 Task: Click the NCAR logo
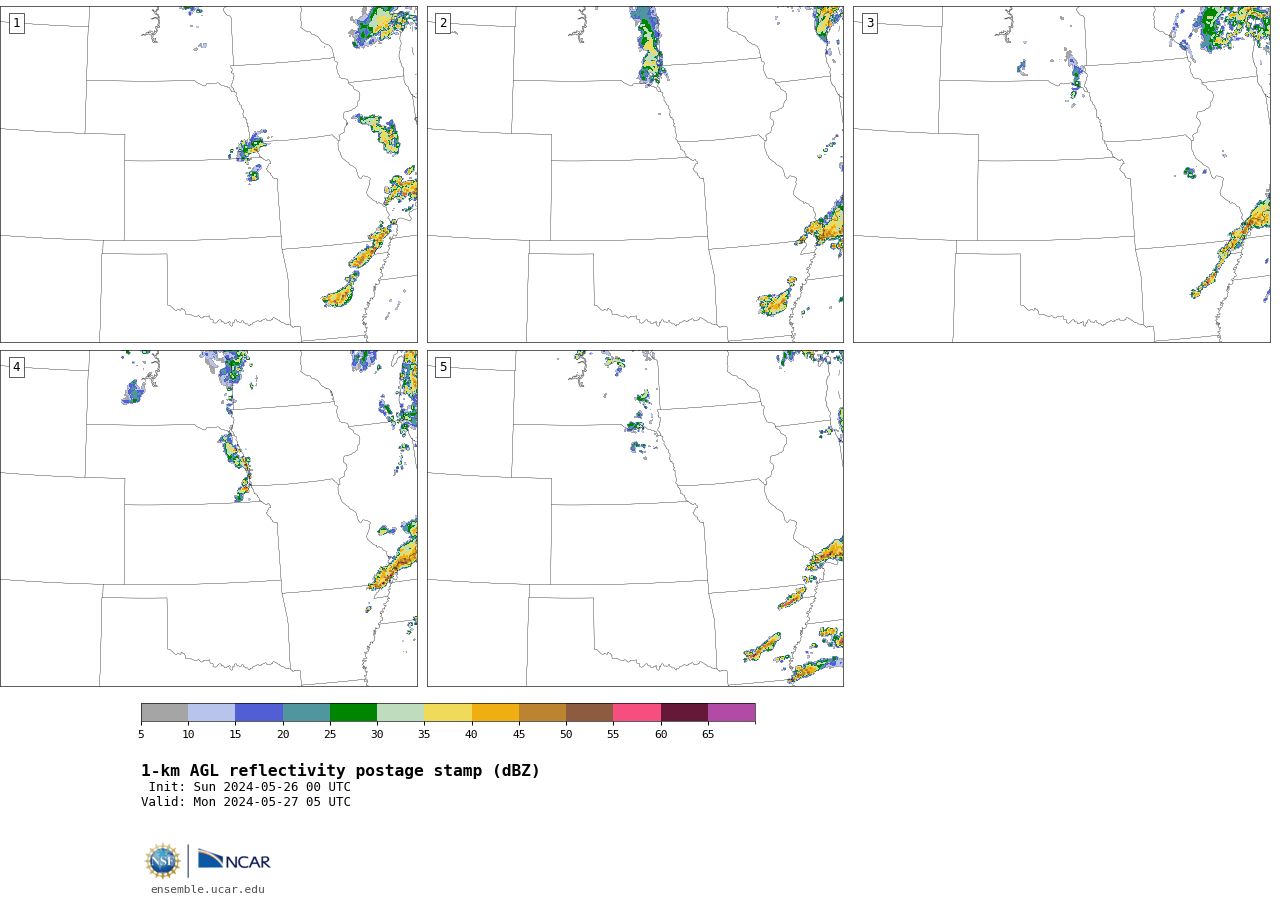click(234, 860)
